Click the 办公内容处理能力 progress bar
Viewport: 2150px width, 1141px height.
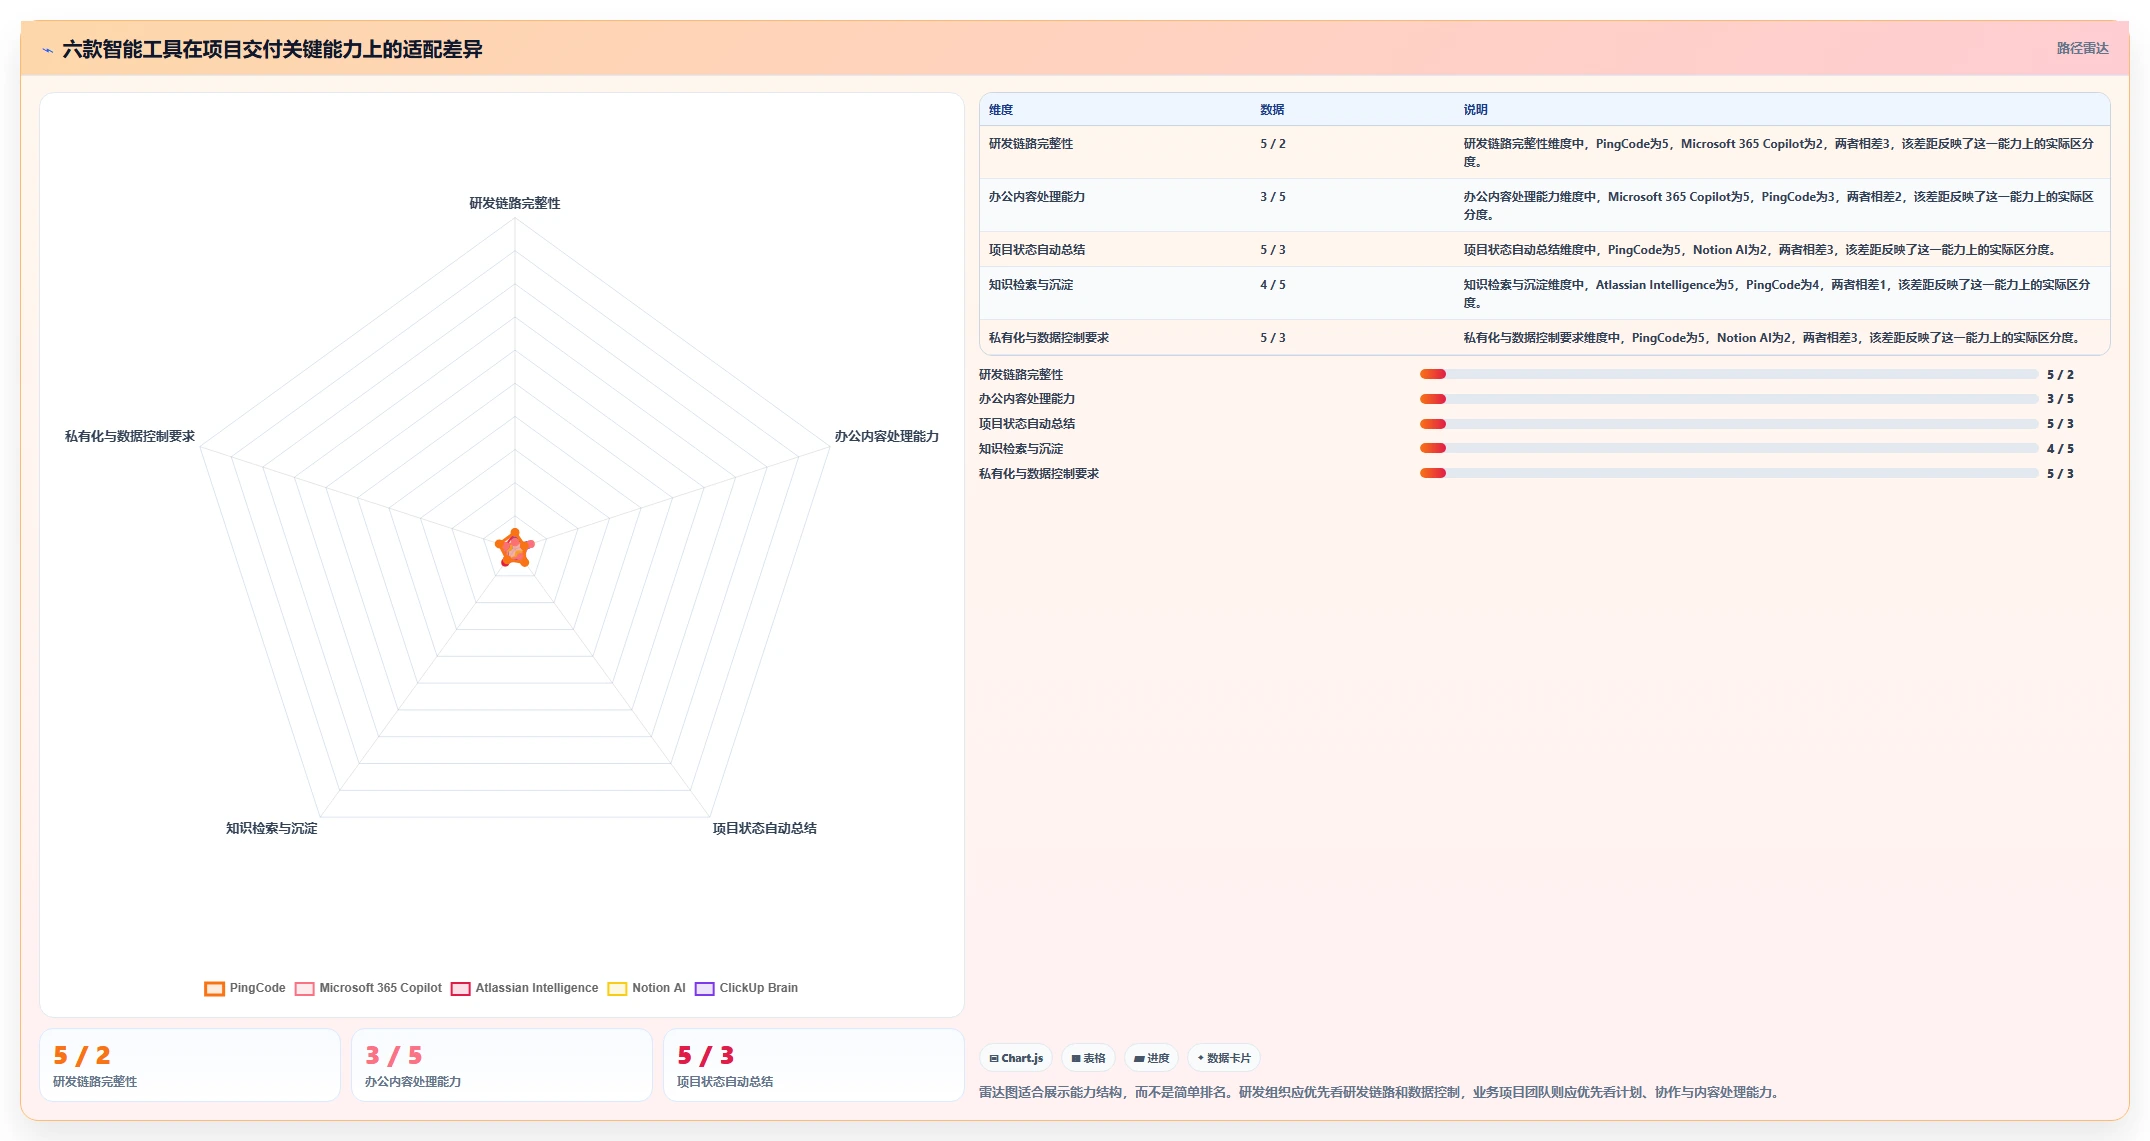1728,399
